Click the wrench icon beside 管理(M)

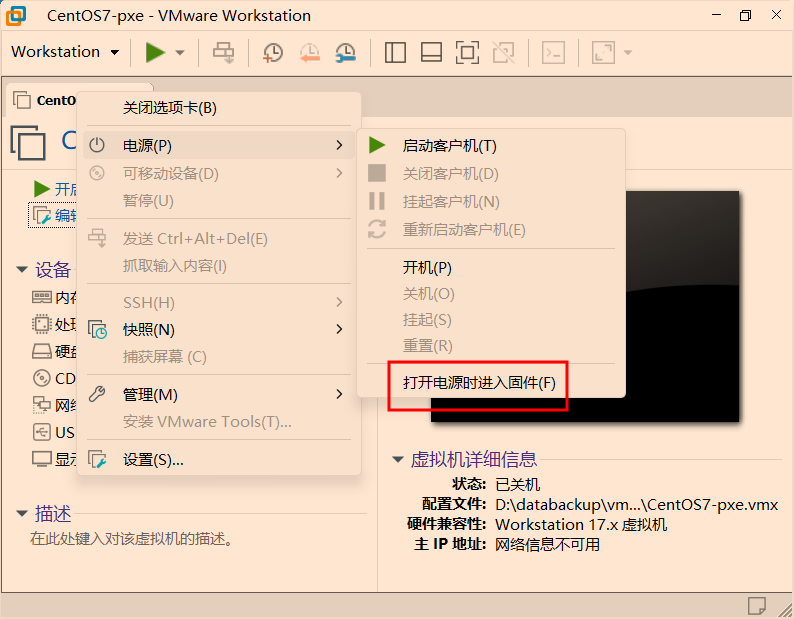pyautogui.click(x=97, y=394)
